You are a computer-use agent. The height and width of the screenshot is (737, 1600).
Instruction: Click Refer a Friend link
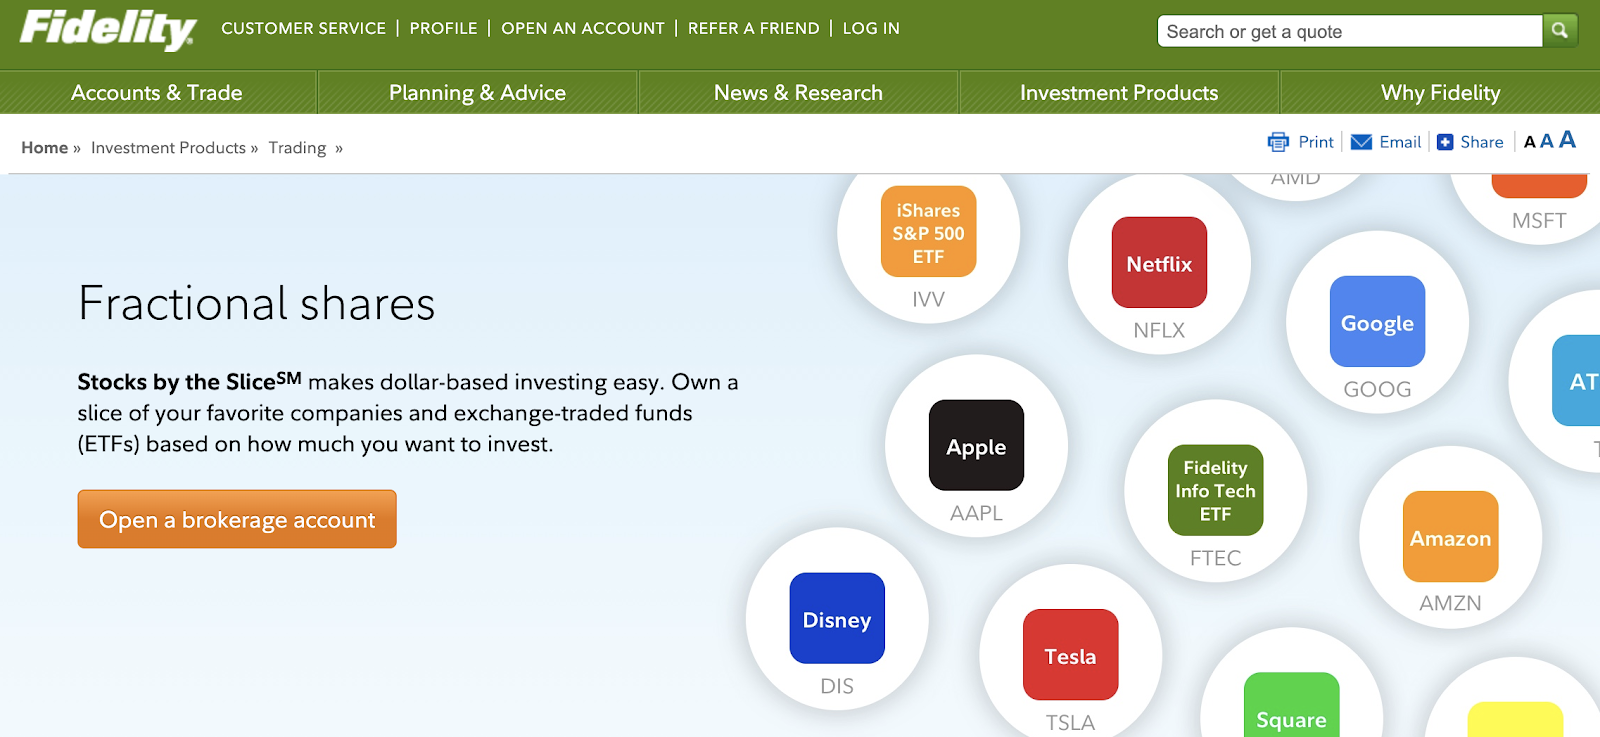(x=753, y=28)
